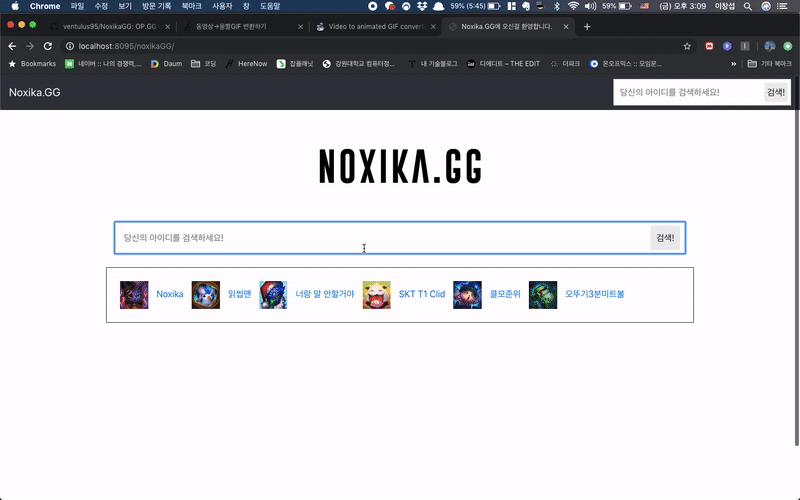This screenshot has width=800, height=500.
Task: Click the navbar 검색! button
Action: click(x=776, y=92)
